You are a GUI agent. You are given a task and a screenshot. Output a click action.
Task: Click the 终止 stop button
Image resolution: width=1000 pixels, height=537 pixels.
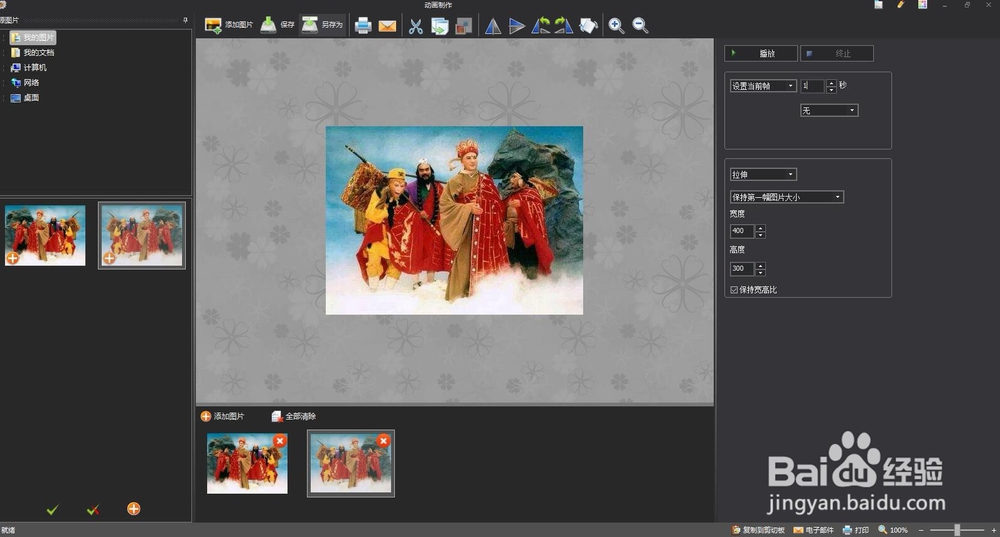(837, 54)
